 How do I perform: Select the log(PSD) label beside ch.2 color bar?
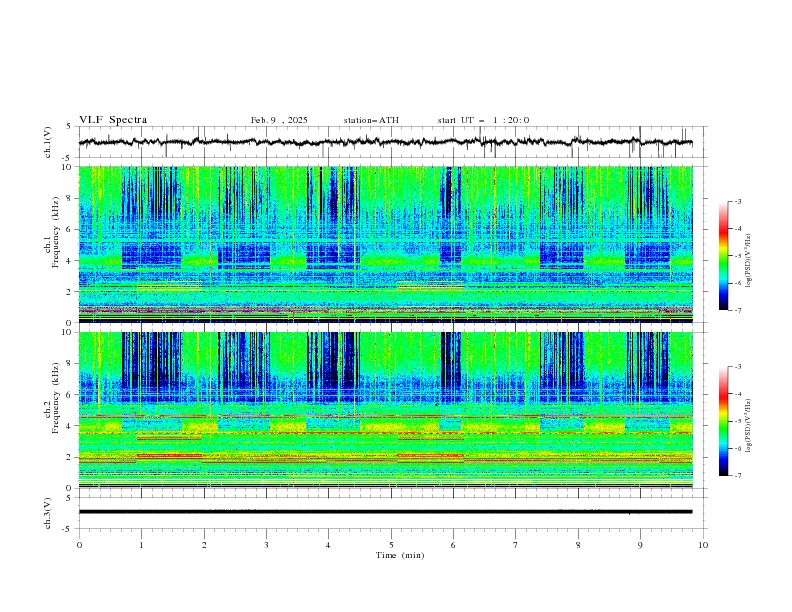click(x=749, y=425)
